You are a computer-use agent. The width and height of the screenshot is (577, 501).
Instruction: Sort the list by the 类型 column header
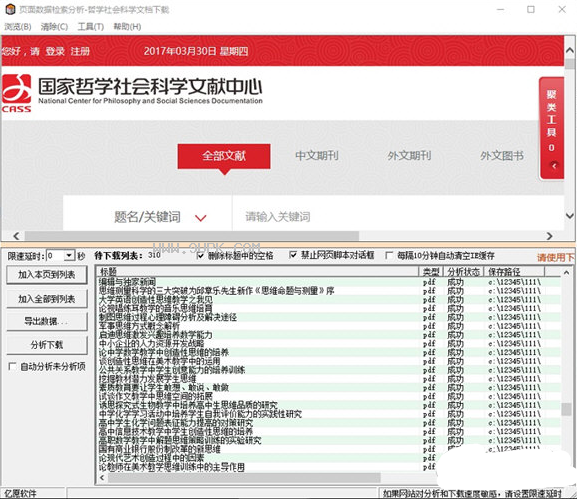[x=432, y=272]
